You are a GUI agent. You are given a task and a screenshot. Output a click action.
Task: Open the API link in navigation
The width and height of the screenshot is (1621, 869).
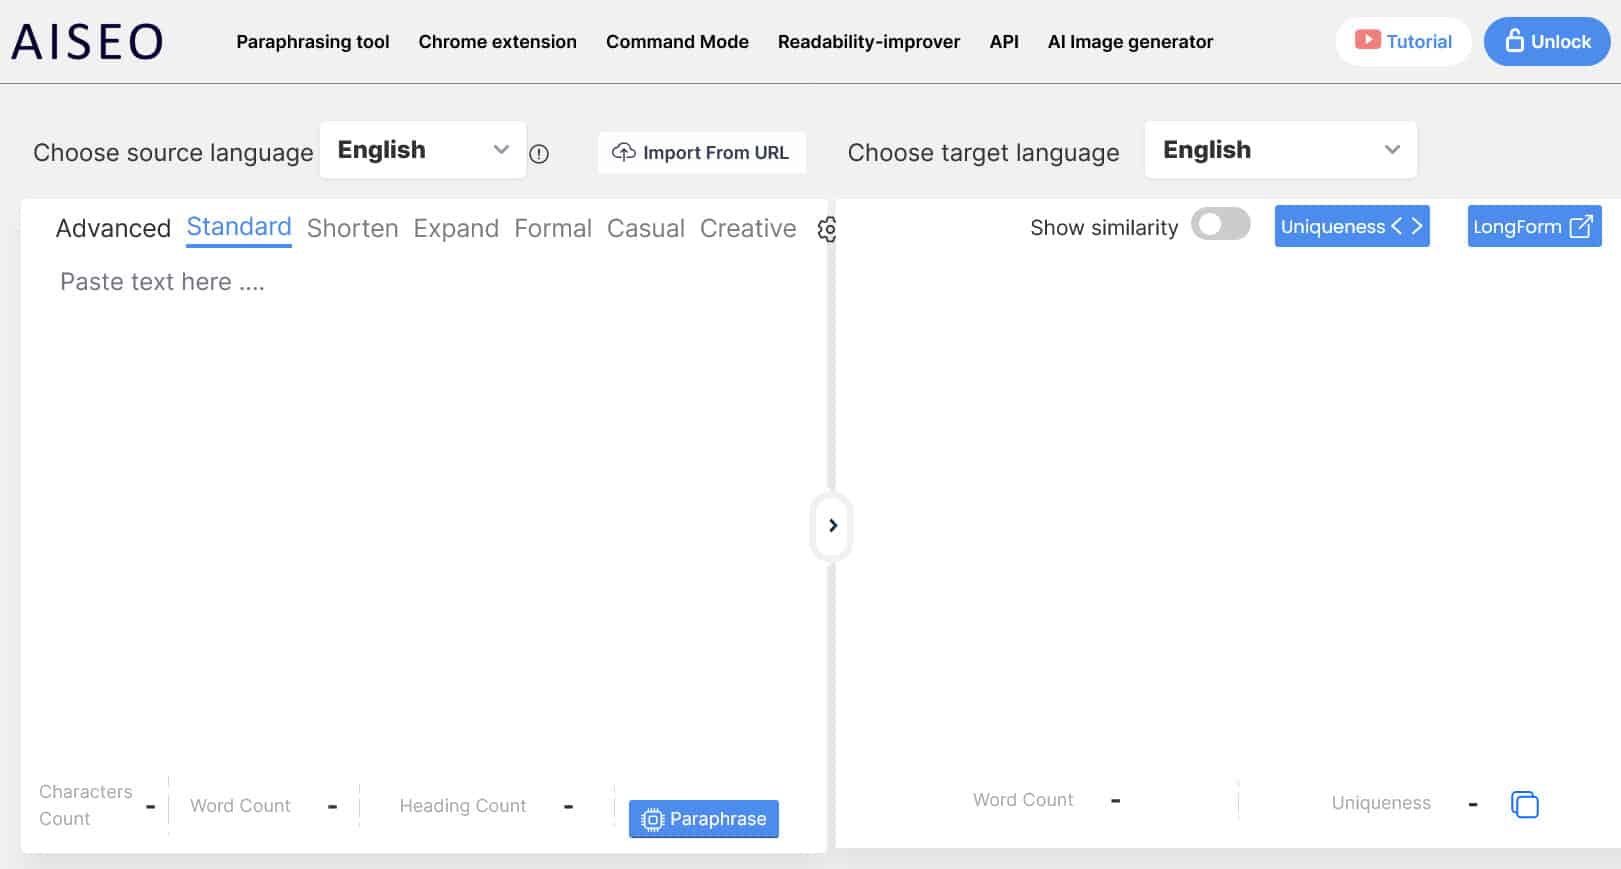click(x=1004, y=42)
